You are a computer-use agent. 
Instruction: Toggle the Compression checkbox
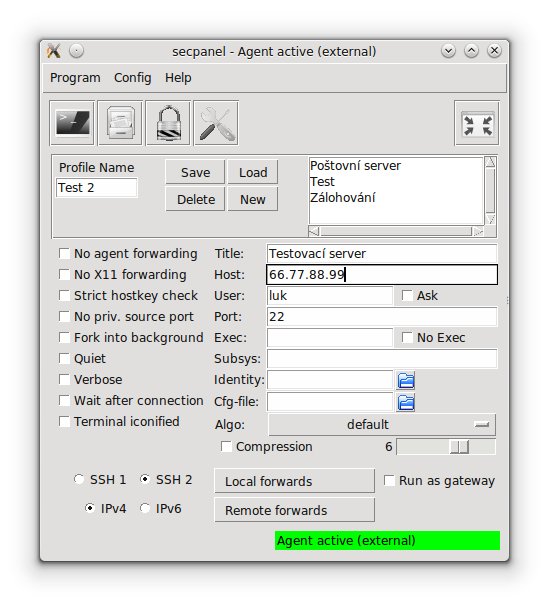pos(226,447)
